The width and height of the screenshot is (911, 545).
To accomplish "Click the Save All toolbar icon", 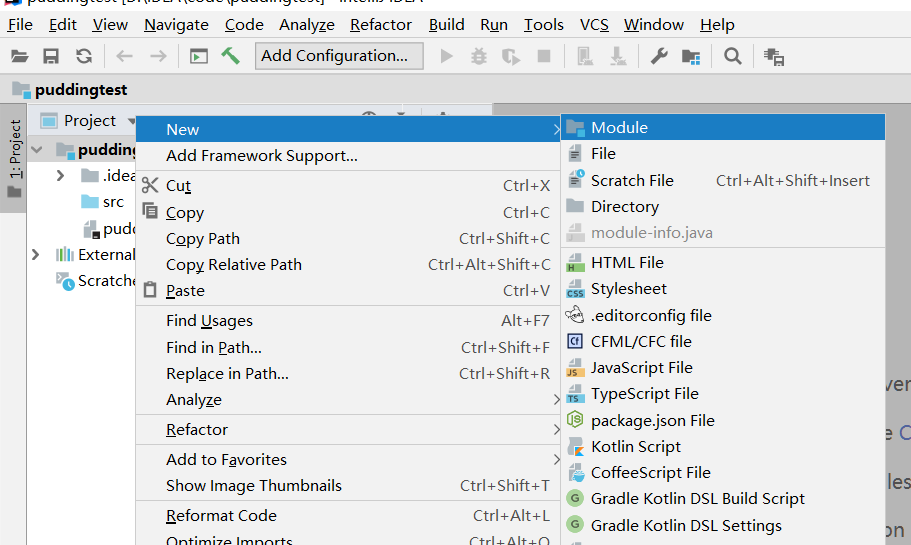I will coord(51,56).
